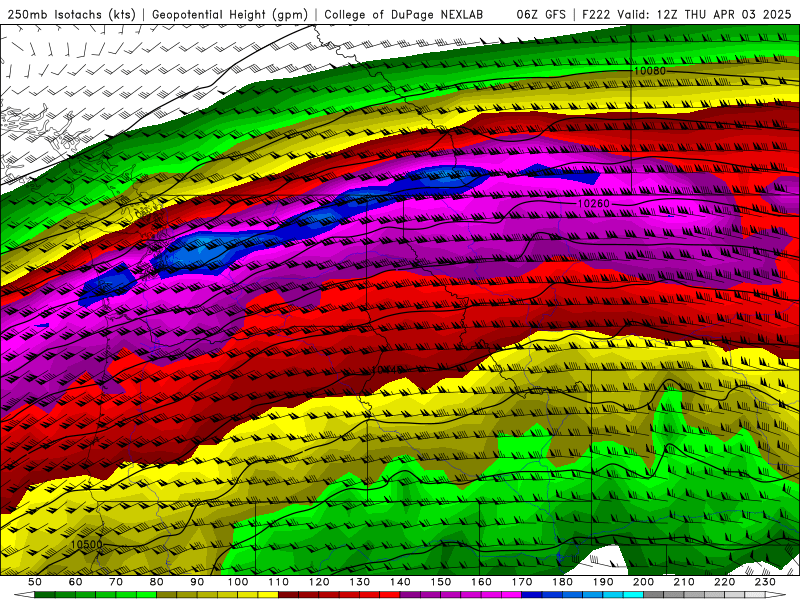This screenshot has width=800, height=600.
Task: Click the colorbar label 150
Action: [x=441, y=582]
